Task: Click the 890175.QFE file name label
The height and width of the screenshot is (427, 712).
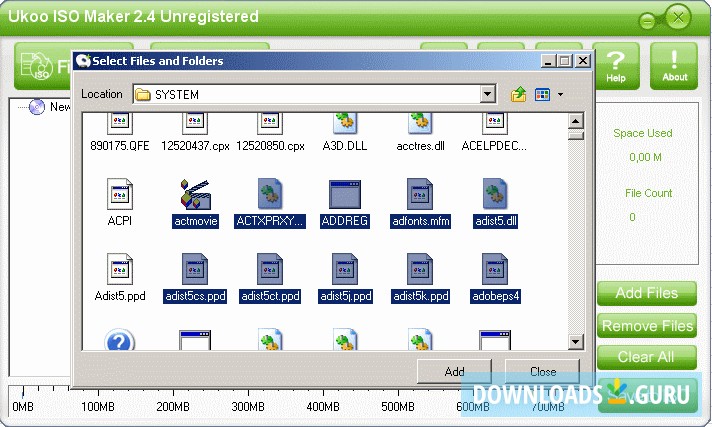Action: coord(120,146)
